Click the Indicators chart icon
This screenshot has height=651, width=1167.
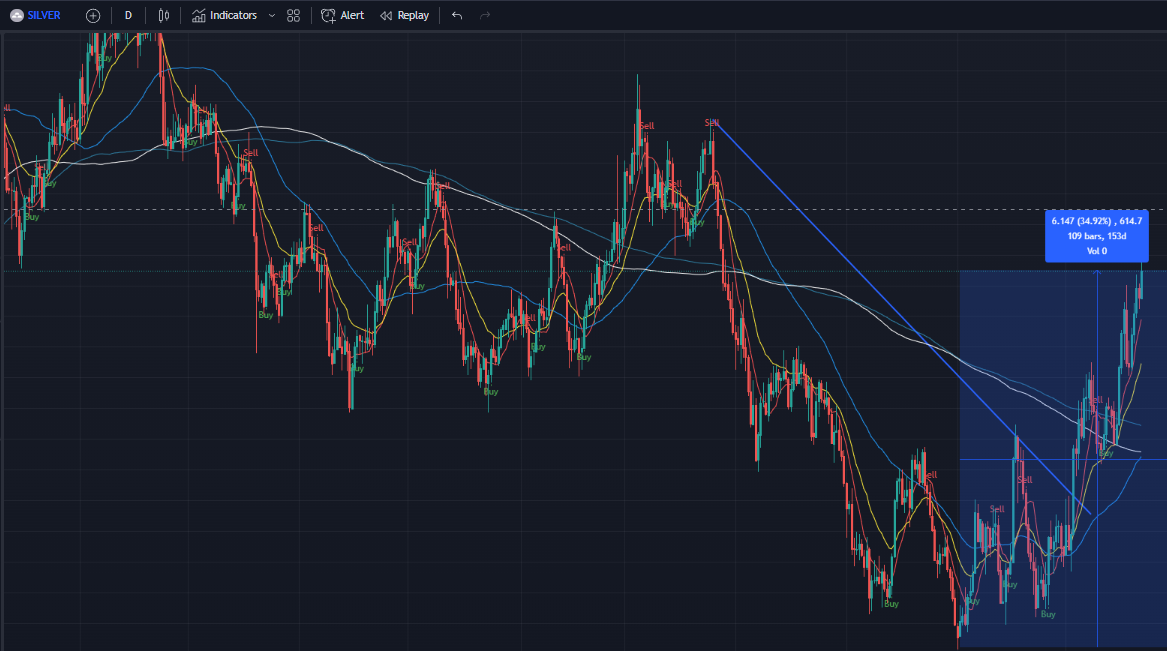point(198,15)
